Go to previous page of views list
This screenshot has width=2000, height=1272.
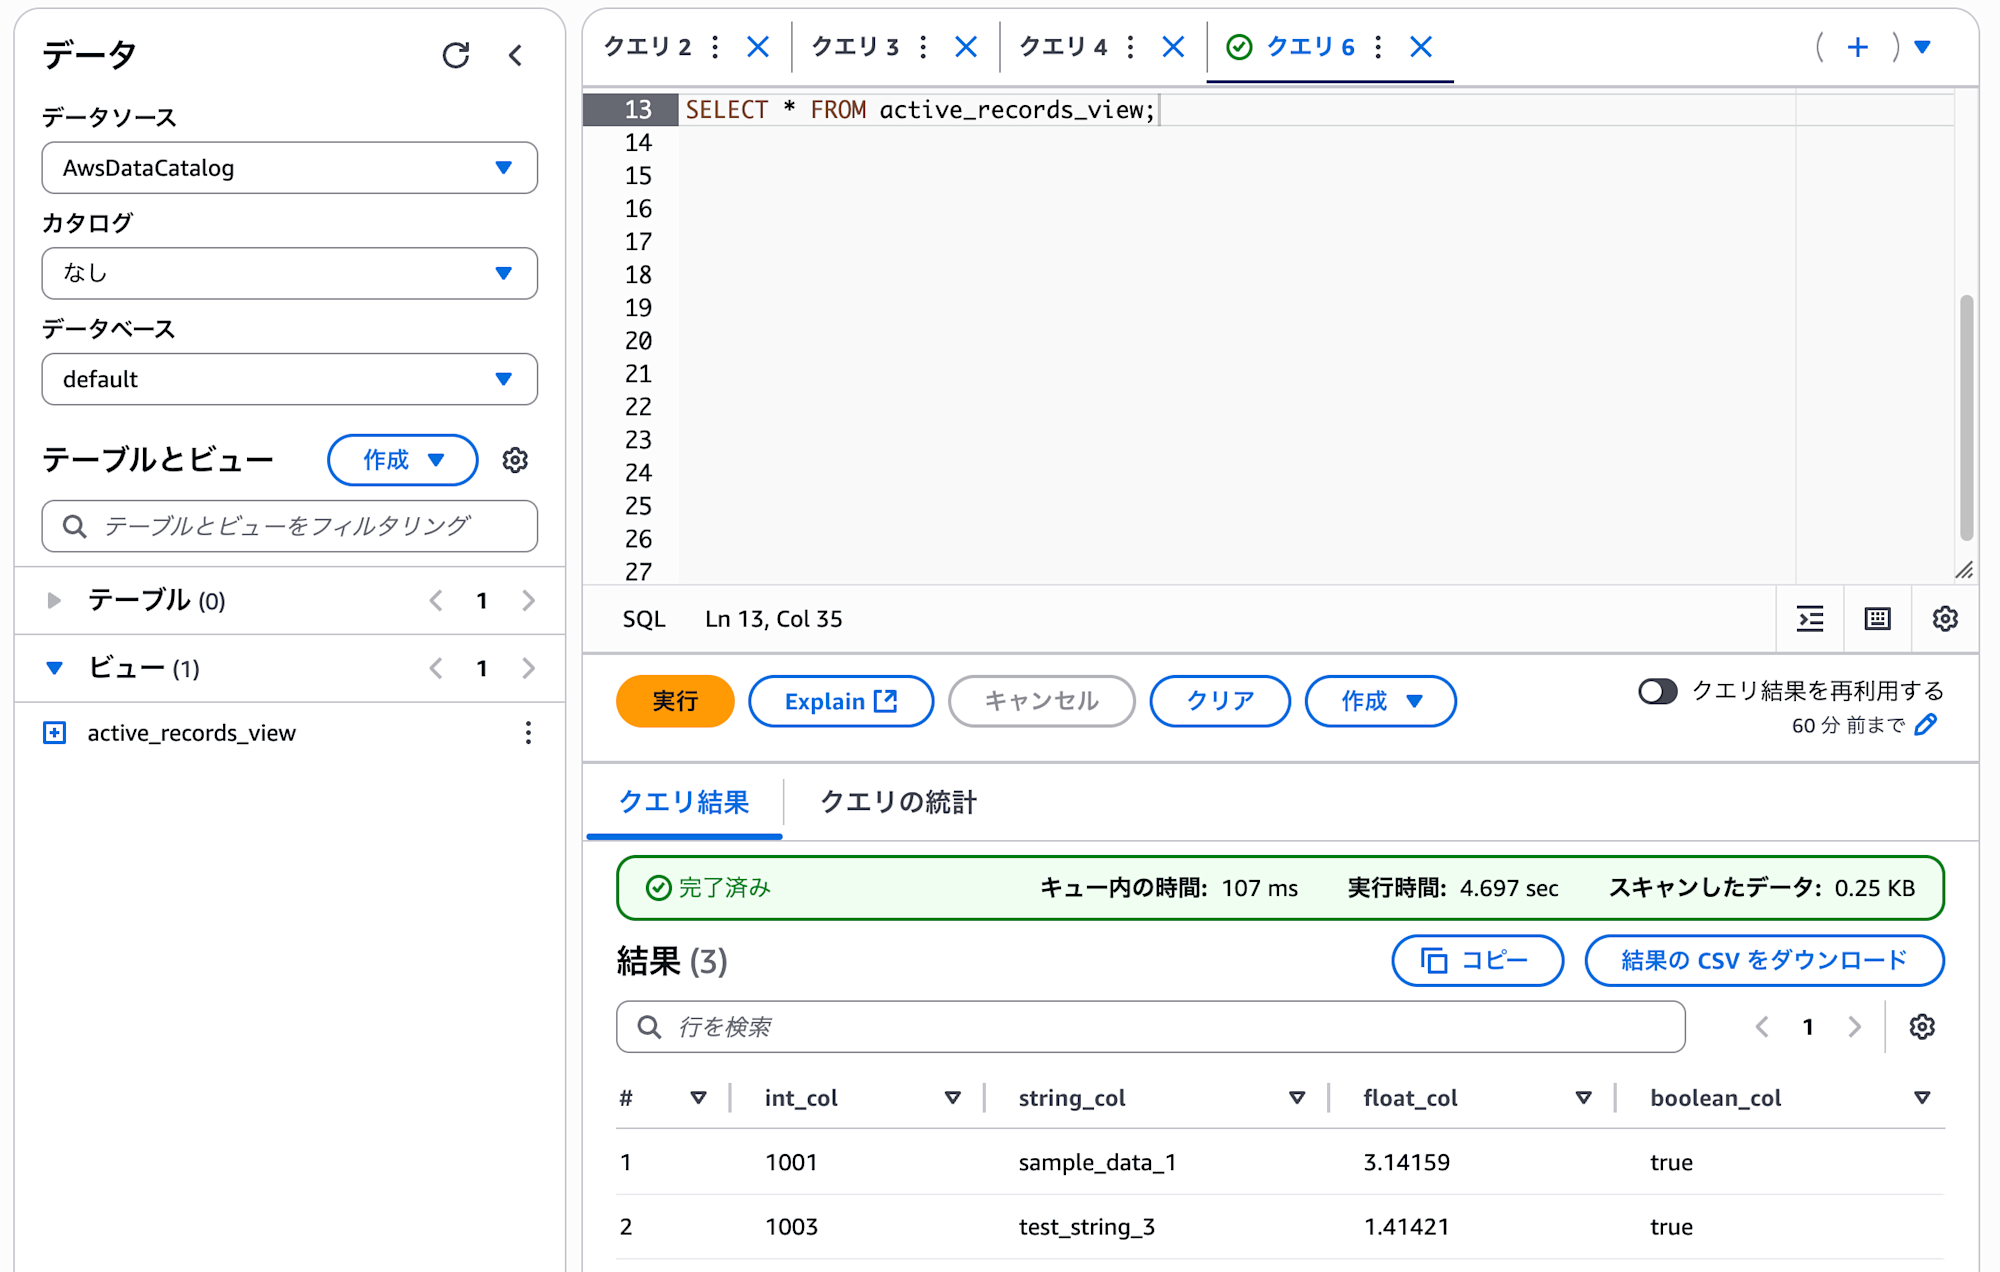436,668
